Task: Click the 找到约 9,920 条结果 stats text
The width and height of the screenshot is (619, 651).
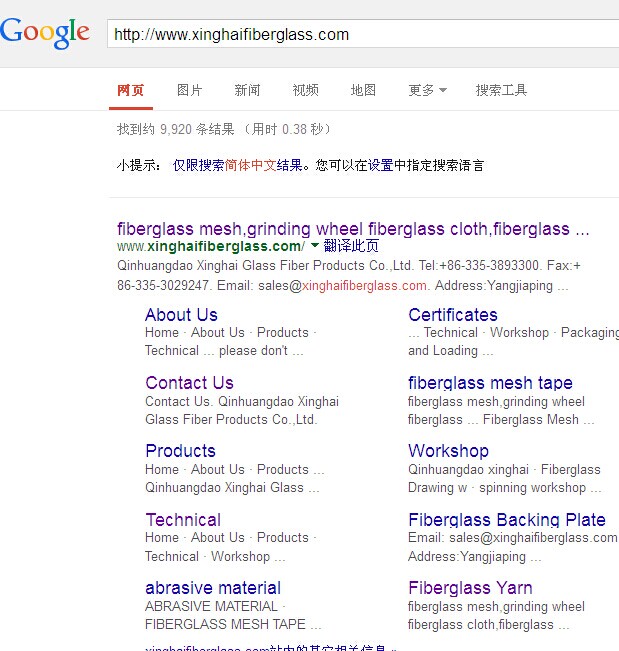Action: 176,129
